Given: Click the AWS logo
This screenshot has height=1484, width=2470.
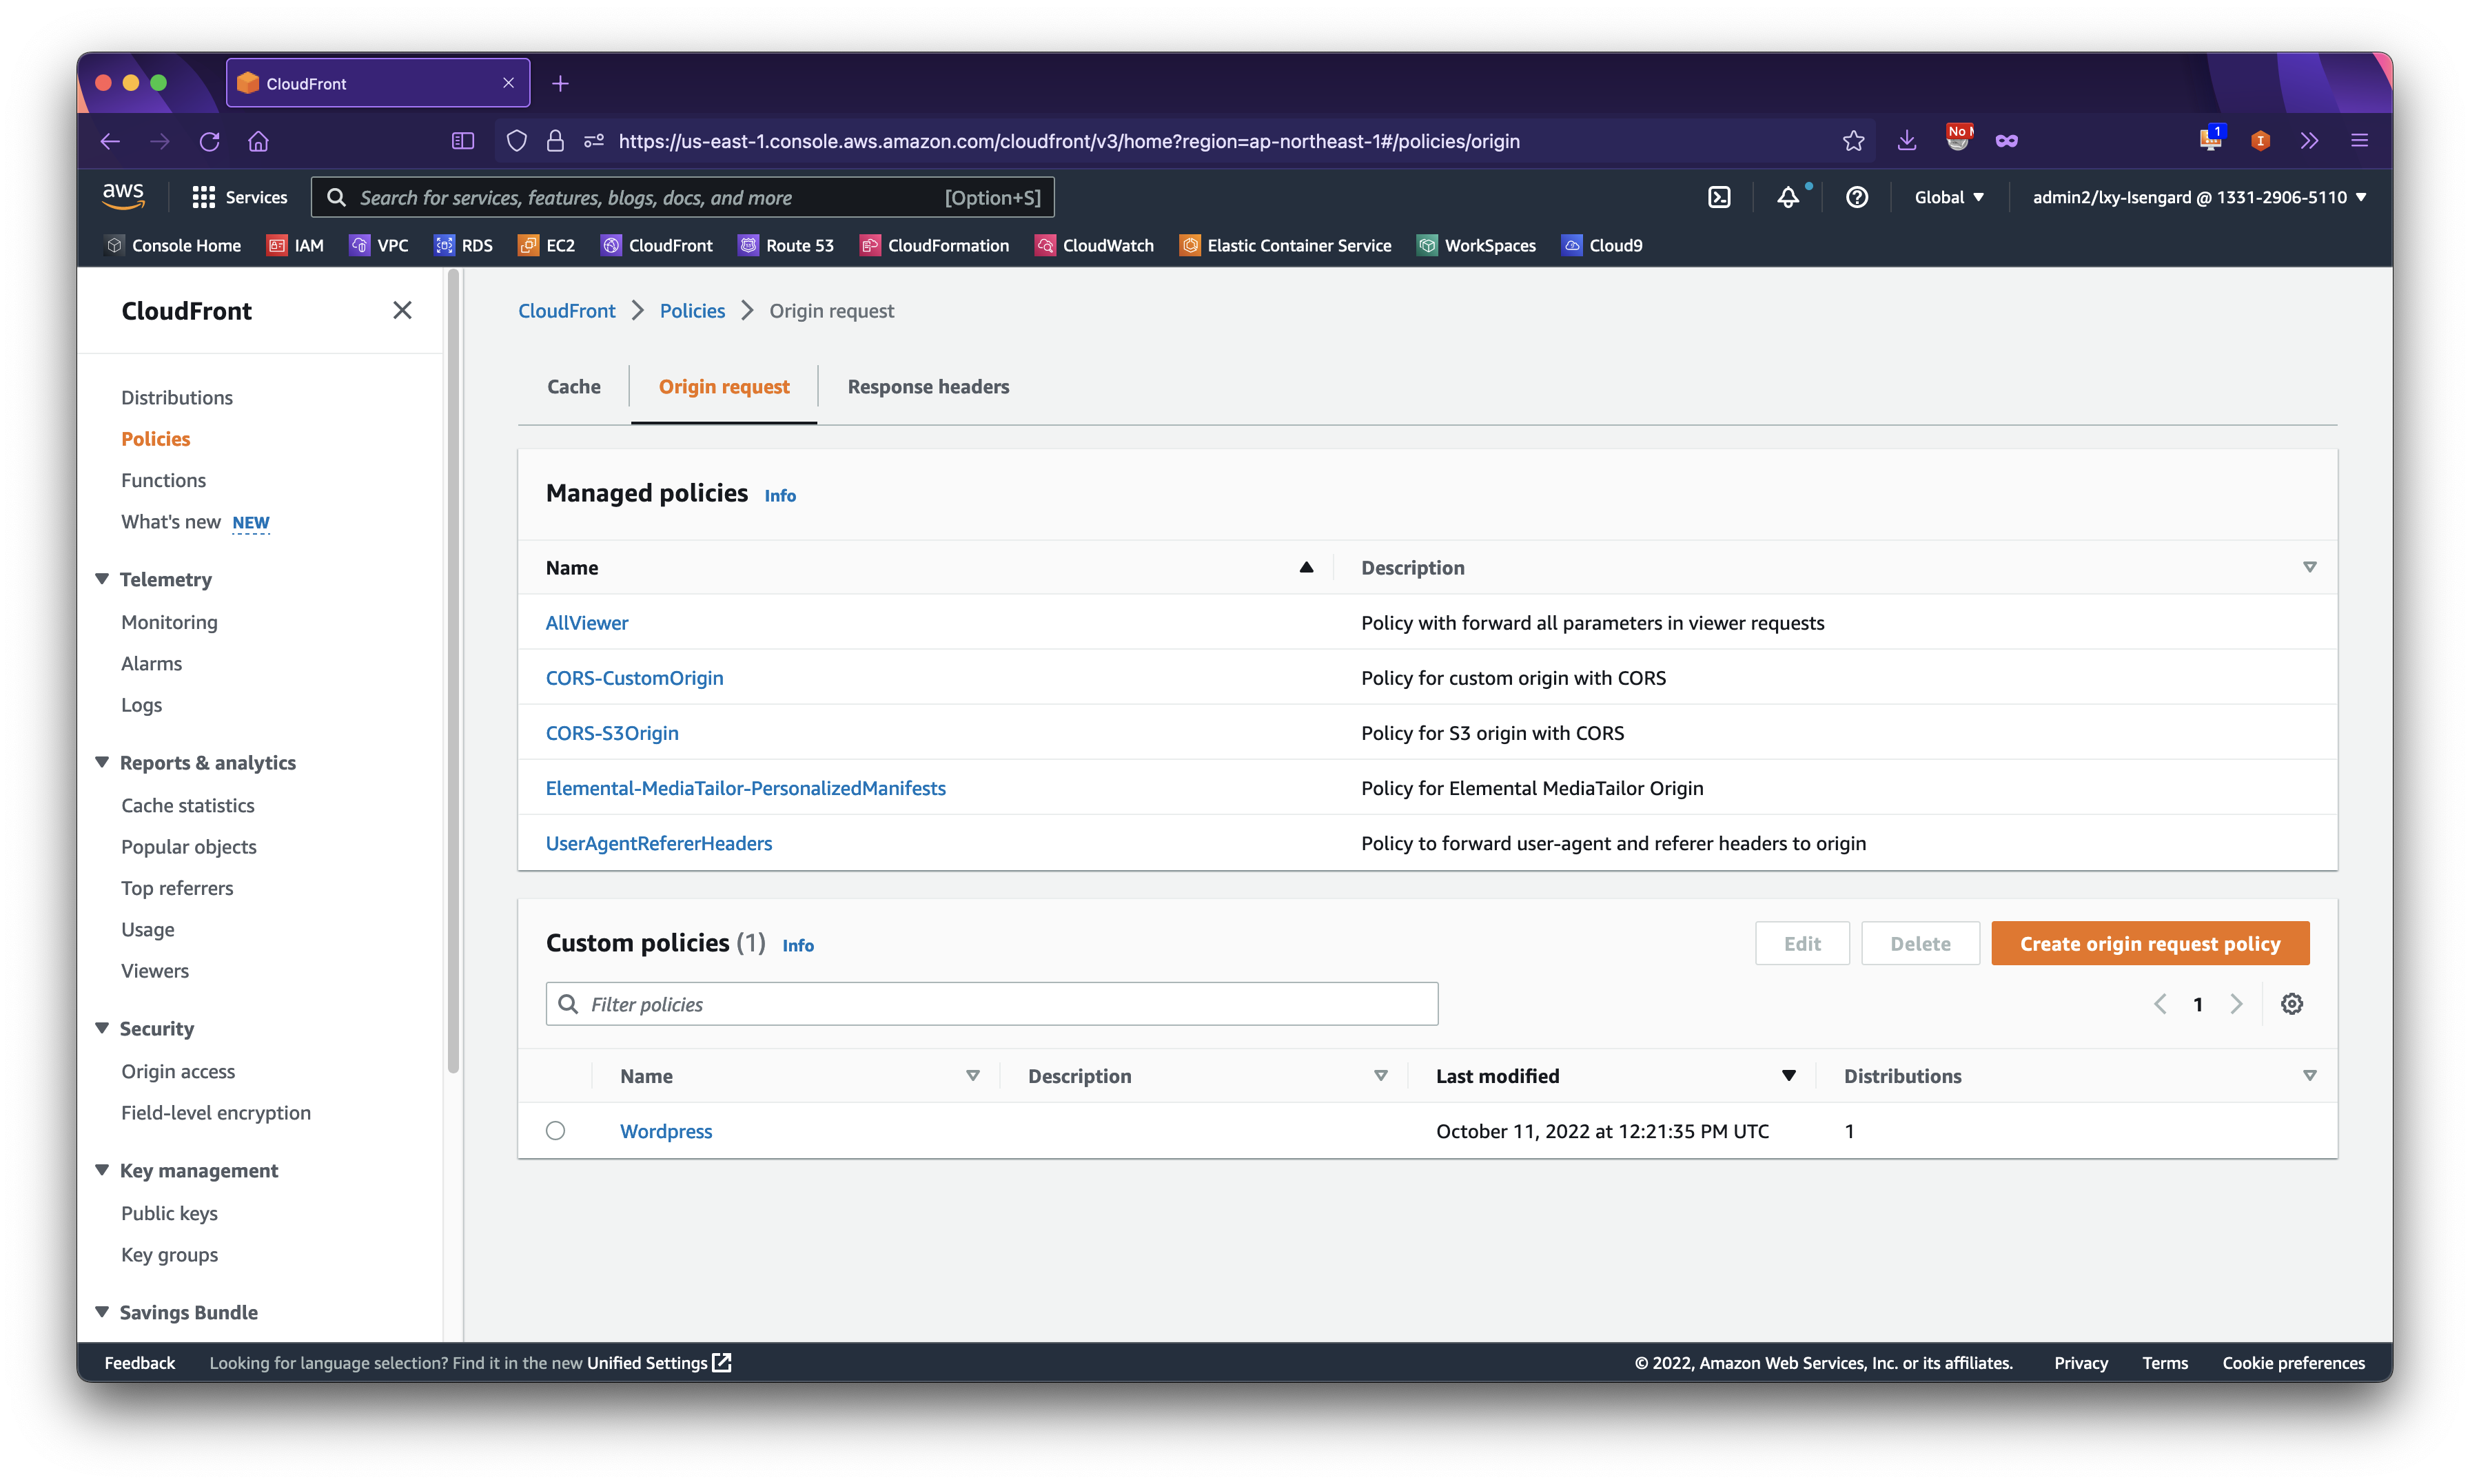Looking at the screenshot, I should (x=123, y=196).
